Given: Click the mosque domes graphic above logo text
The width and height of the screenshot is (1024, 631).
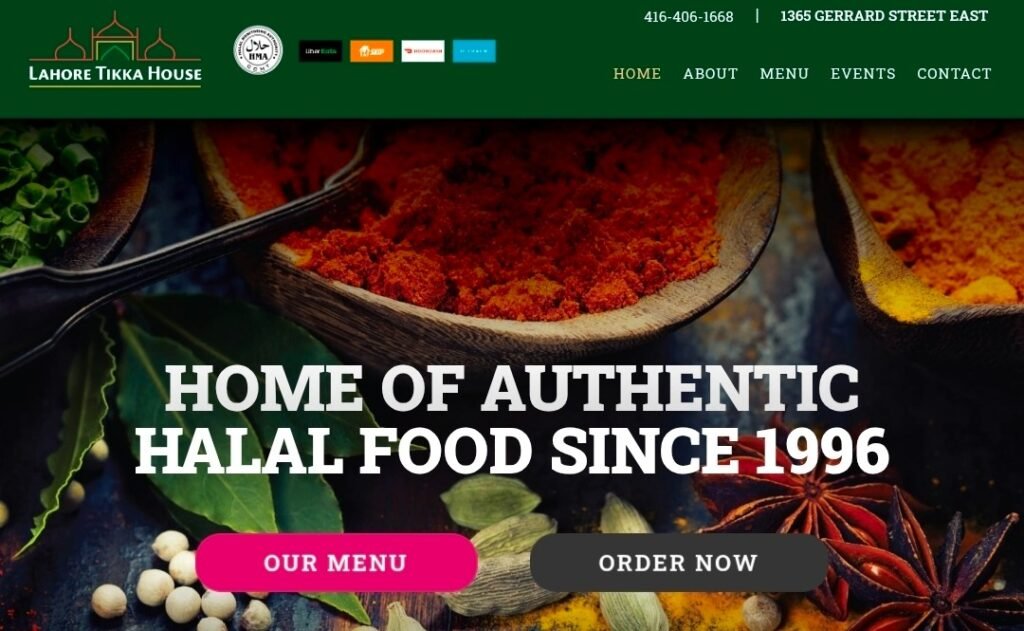Looking at the screenshot, I should pyautogui.click(x=115, y=36).
